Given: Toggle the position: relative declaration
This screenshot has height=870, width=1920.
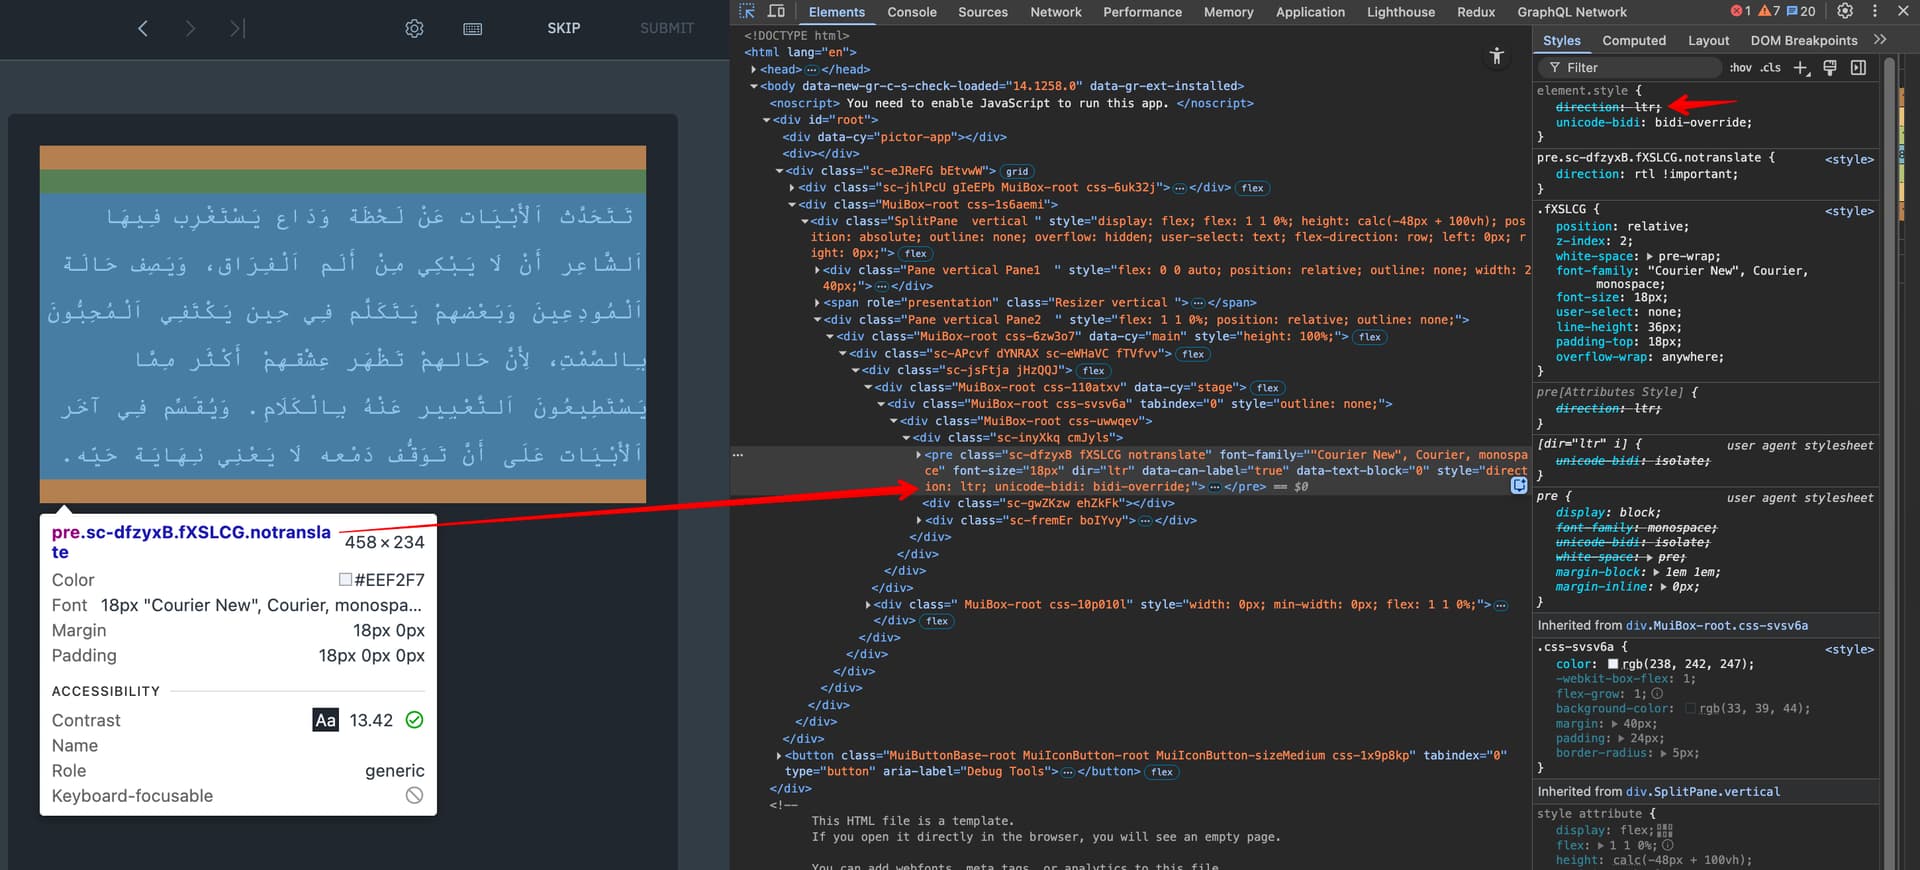Looking at the screenshot, I should [1622, 227].
